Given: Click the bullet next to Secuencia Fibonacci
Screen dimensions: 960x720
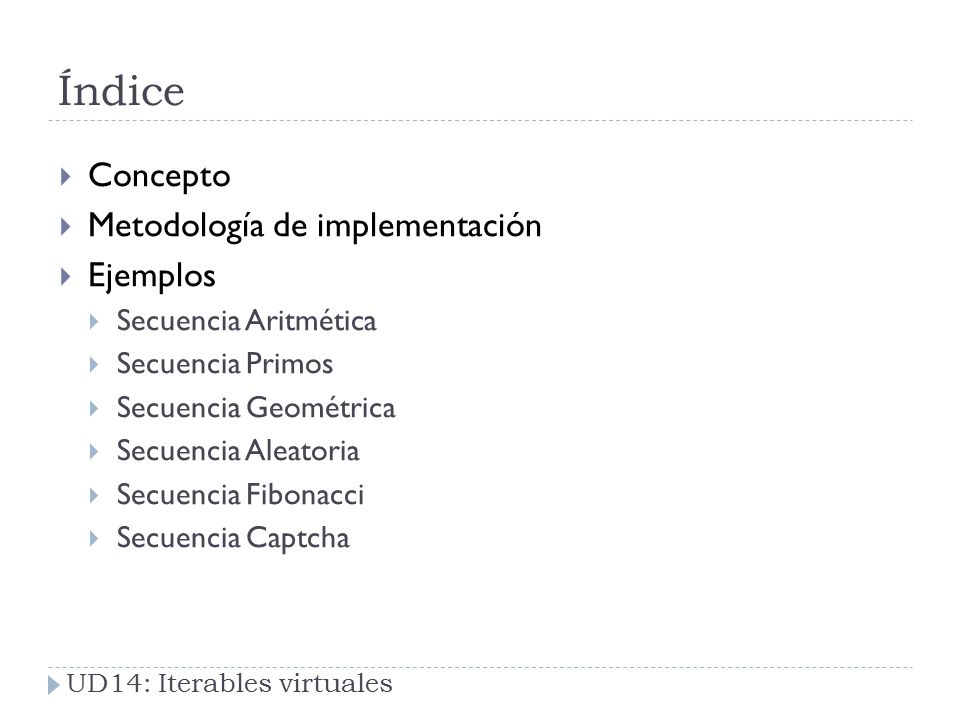Looking at the screenshot, I should click(x=94, y=496).
